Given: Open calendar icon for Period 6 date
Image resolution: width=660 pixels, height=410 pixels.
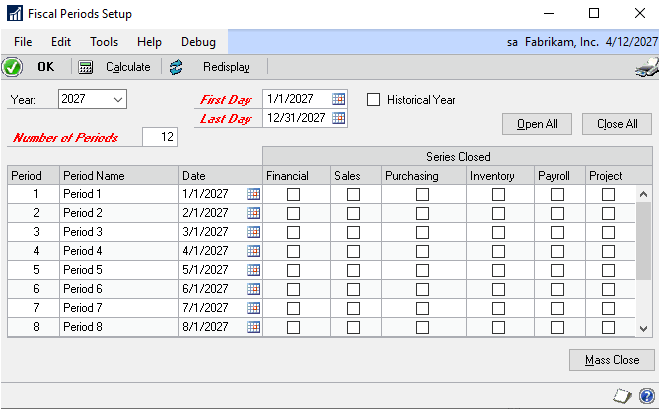Looking at the screenshot, I should (253, 289).
